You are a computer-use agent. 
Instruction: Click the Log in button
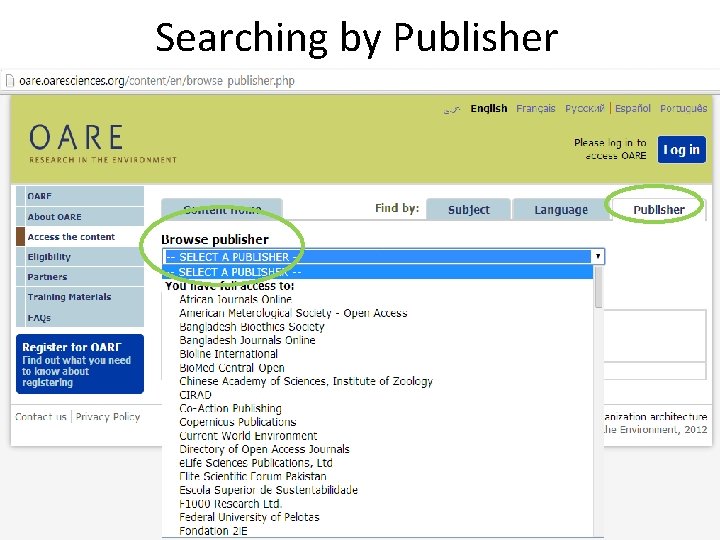click(681, 150)
